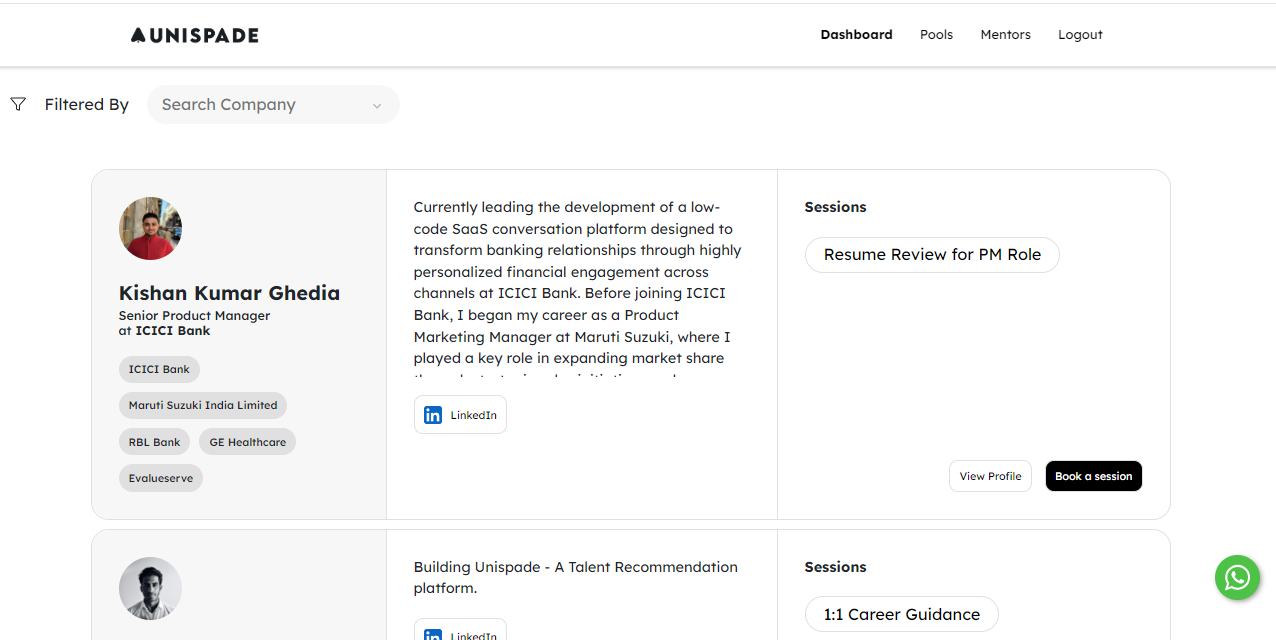Go to the Dashboard menu item

click(x=856, y=34)
